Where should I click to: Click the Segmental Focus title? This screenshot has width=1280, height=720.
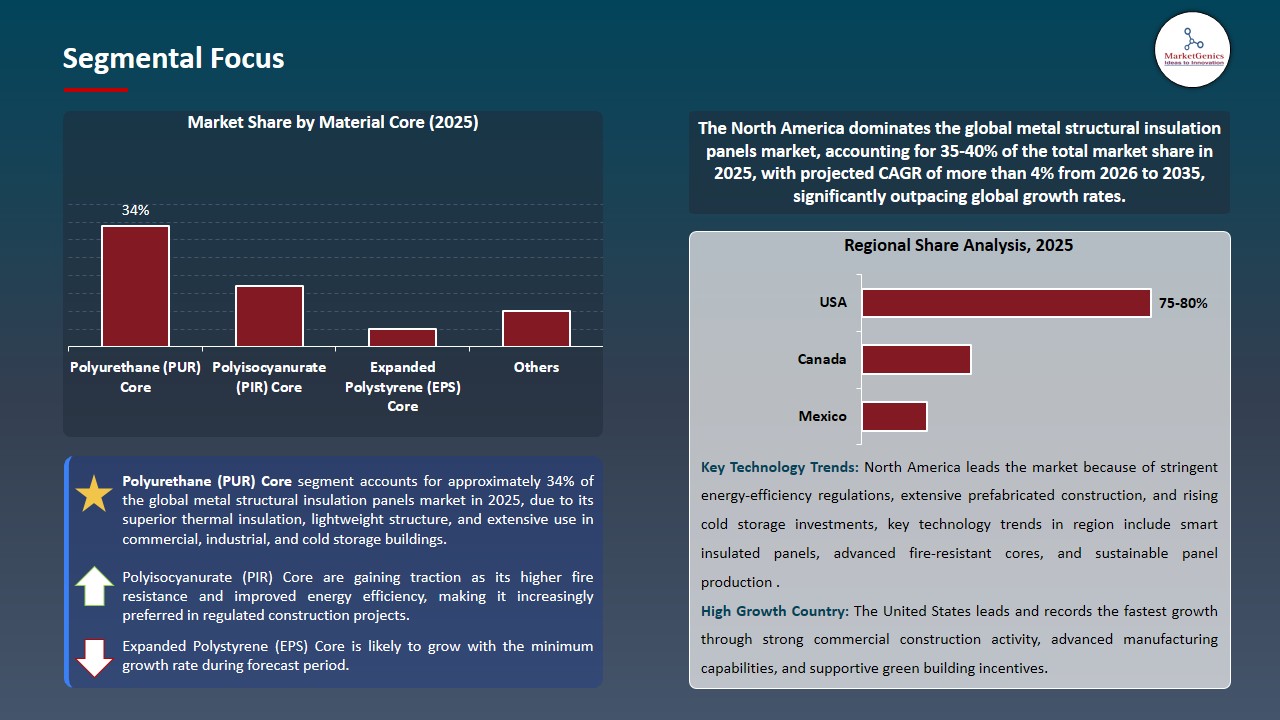click(x=173, y=58)
